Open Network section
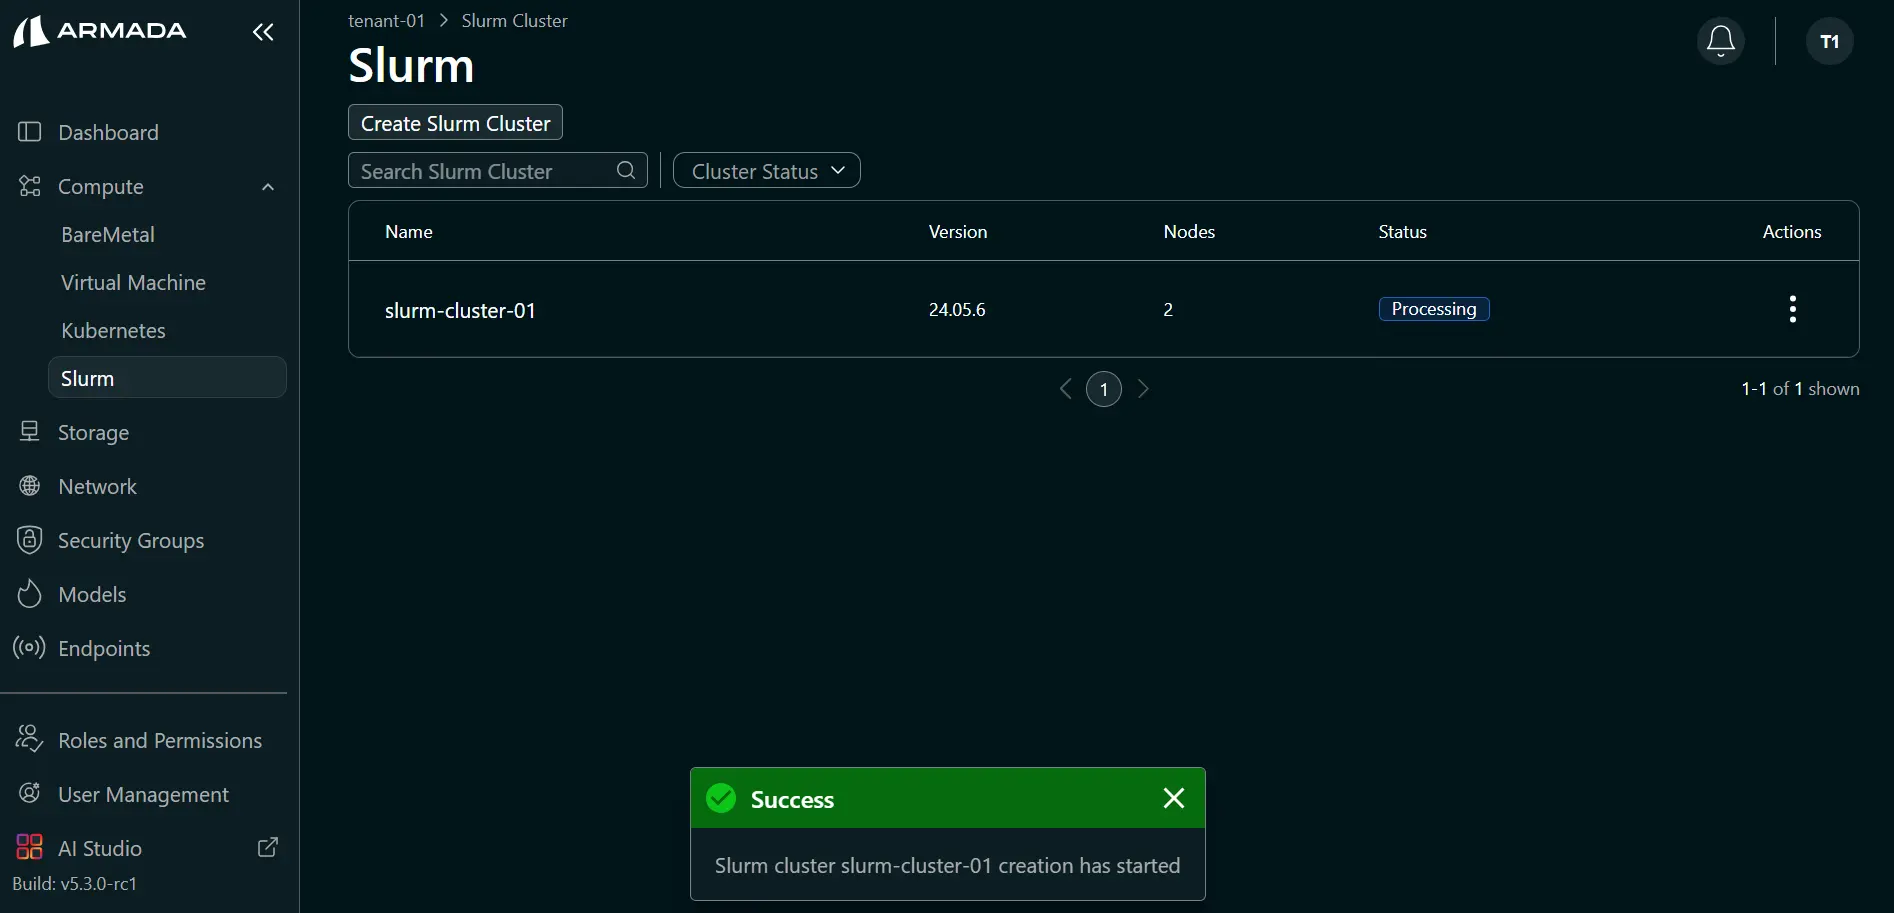This screenshot has height=913, width=1894. (97, 486)
